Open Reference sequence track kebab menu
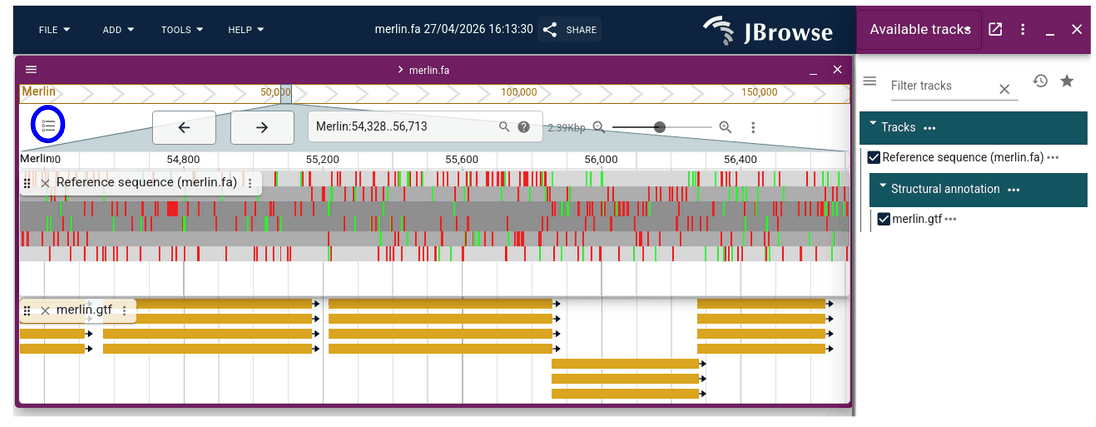Viewport: 1096px width, 427px height. [x=250, y=183]
